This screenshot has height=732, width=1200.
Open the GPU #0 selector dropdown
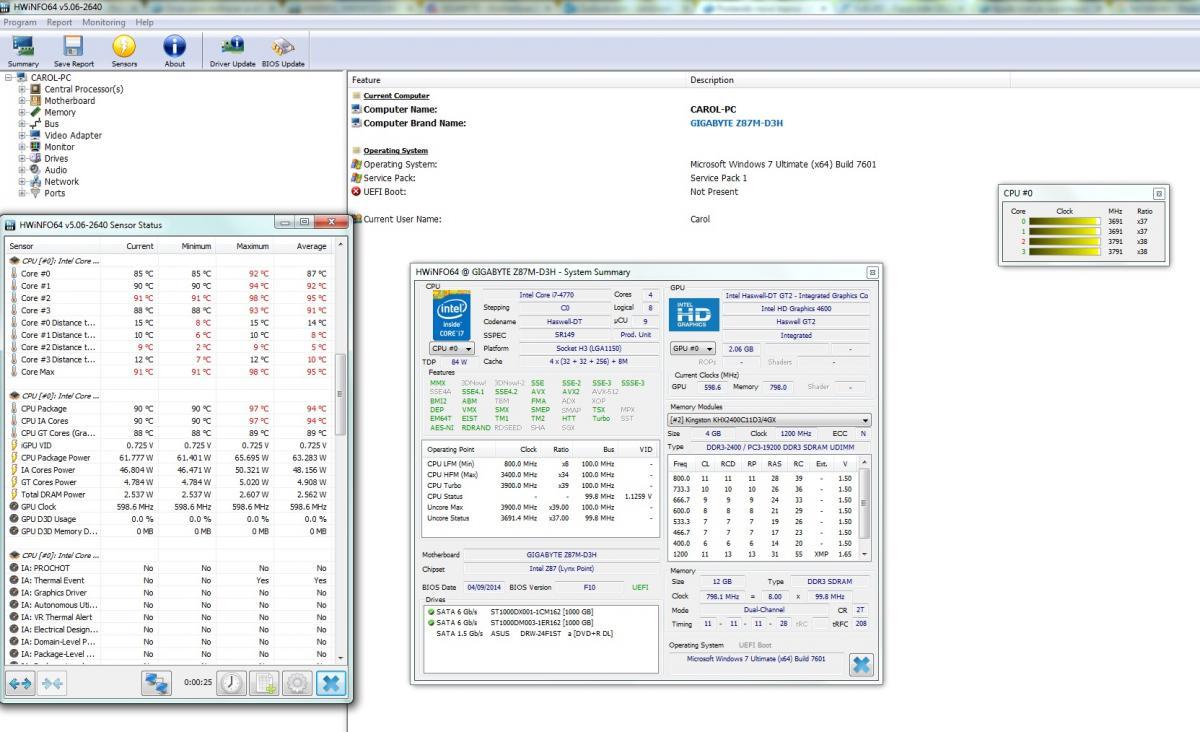(x=691, y=349)
